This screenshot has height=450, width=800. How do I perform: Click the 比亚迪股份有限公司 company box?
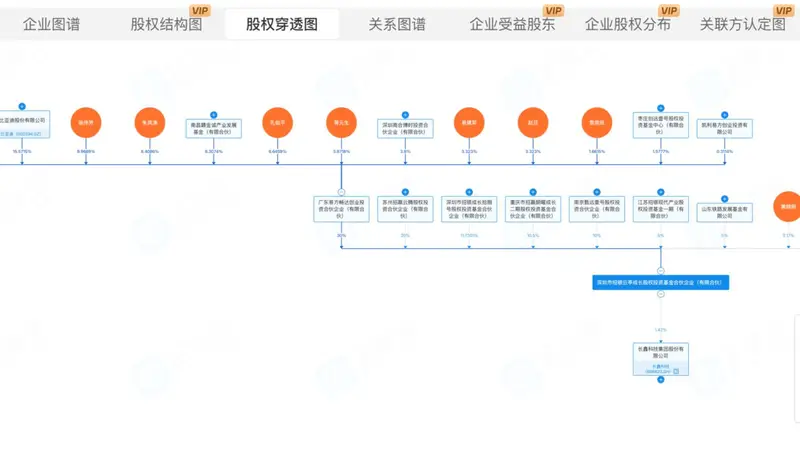click(x=24, y=124)
